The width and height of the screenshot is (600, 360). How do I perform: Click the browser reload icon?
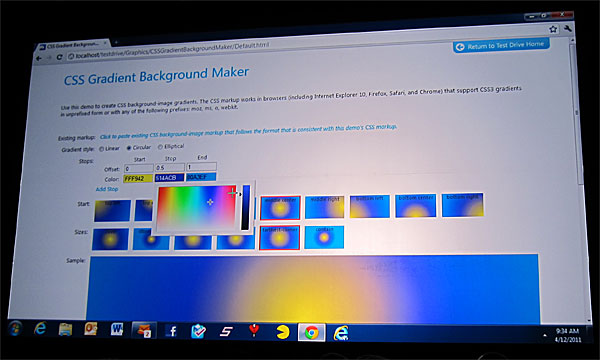59,57
